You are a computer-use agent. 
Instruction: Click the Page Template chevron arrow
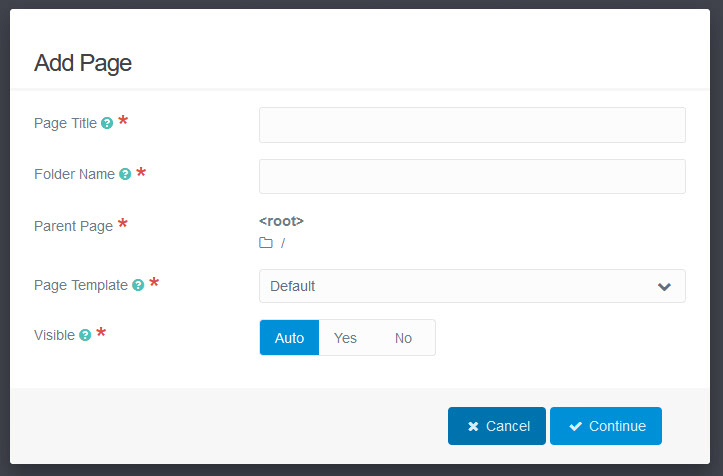[664, 287]
